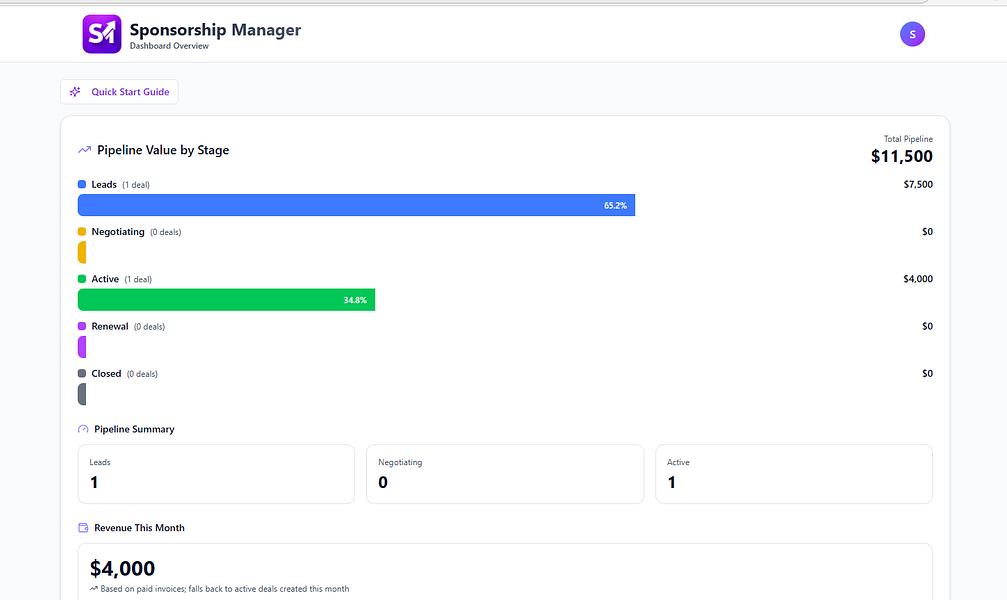Click the green Active legend swatch
Image resolution: width=1007 pixels, height=600 pixels.
coord(82,279)
